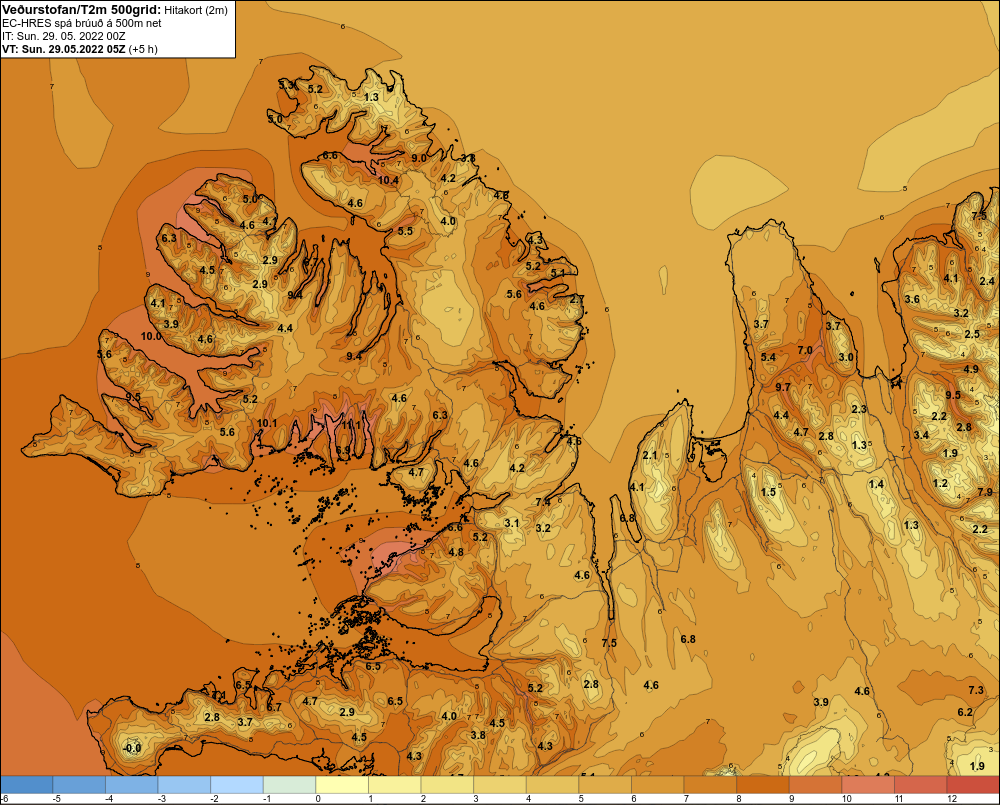Pick the legend swatch between 0 and 1
The width and height of the screenshot is (1000, 805).
342,785
